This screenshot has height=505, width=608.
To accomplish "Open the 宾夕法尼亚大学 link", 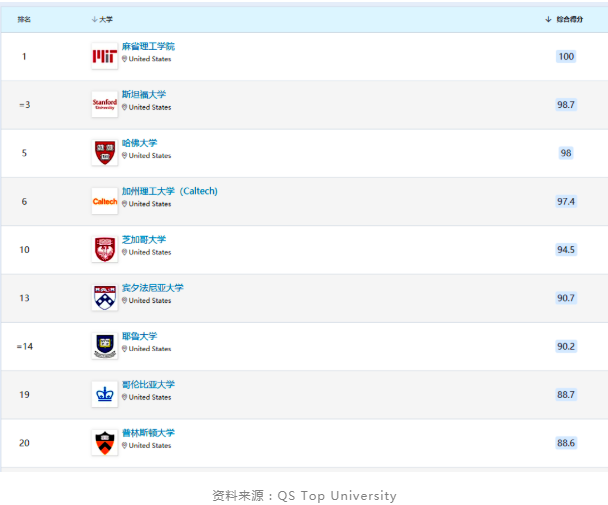I will coord(152,288).
